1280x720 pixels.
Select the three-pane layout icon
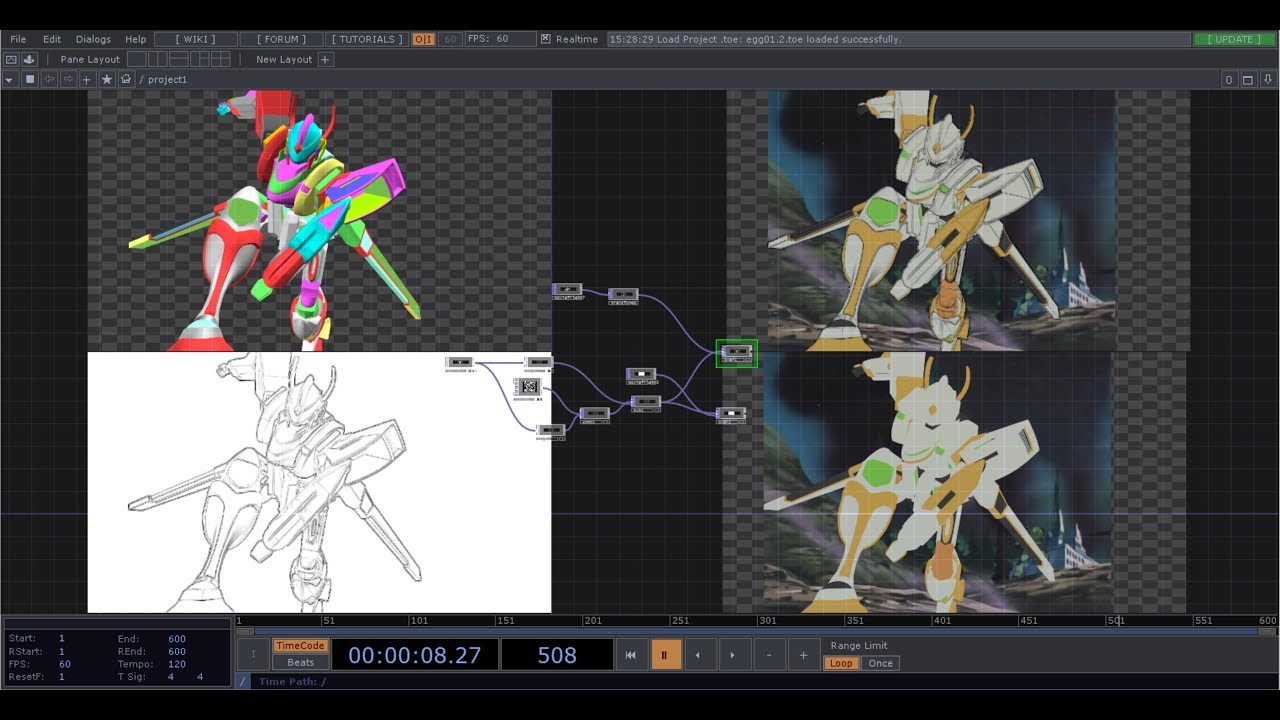[200, 59]
